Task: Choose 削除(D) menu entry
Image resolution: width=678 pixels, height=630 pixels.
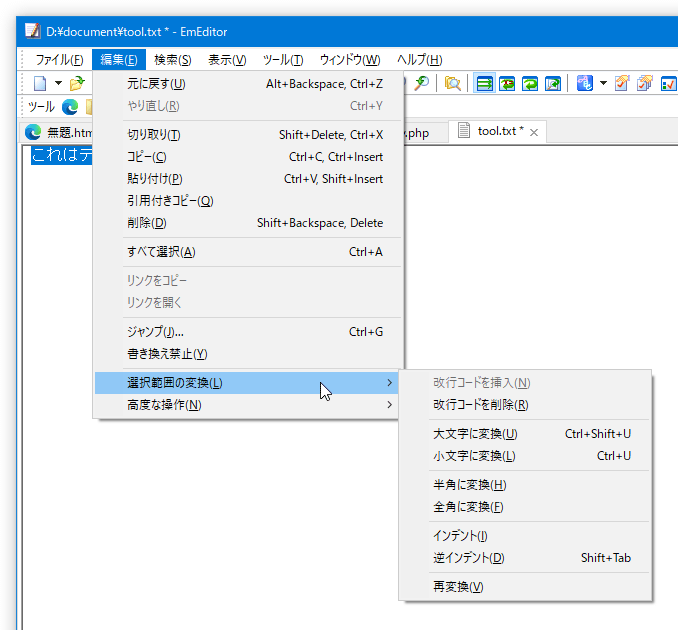Action: pyautogui.click(x=249, y=223)
